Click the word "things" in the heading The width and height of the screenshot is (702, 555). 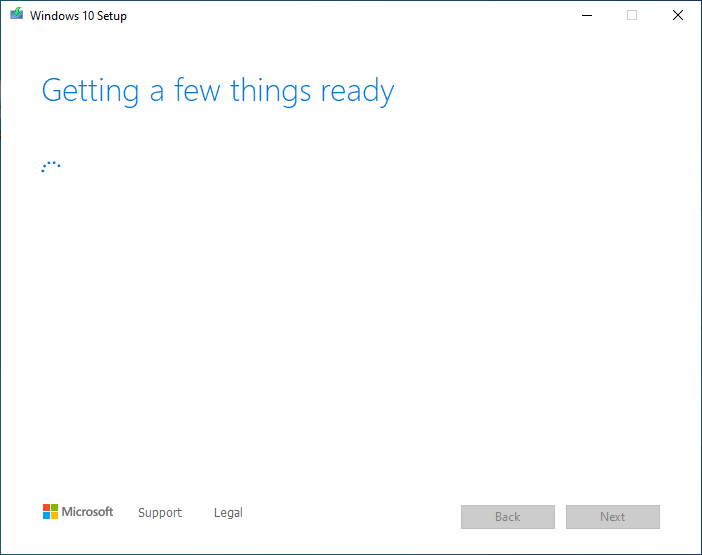pos(270,91)
